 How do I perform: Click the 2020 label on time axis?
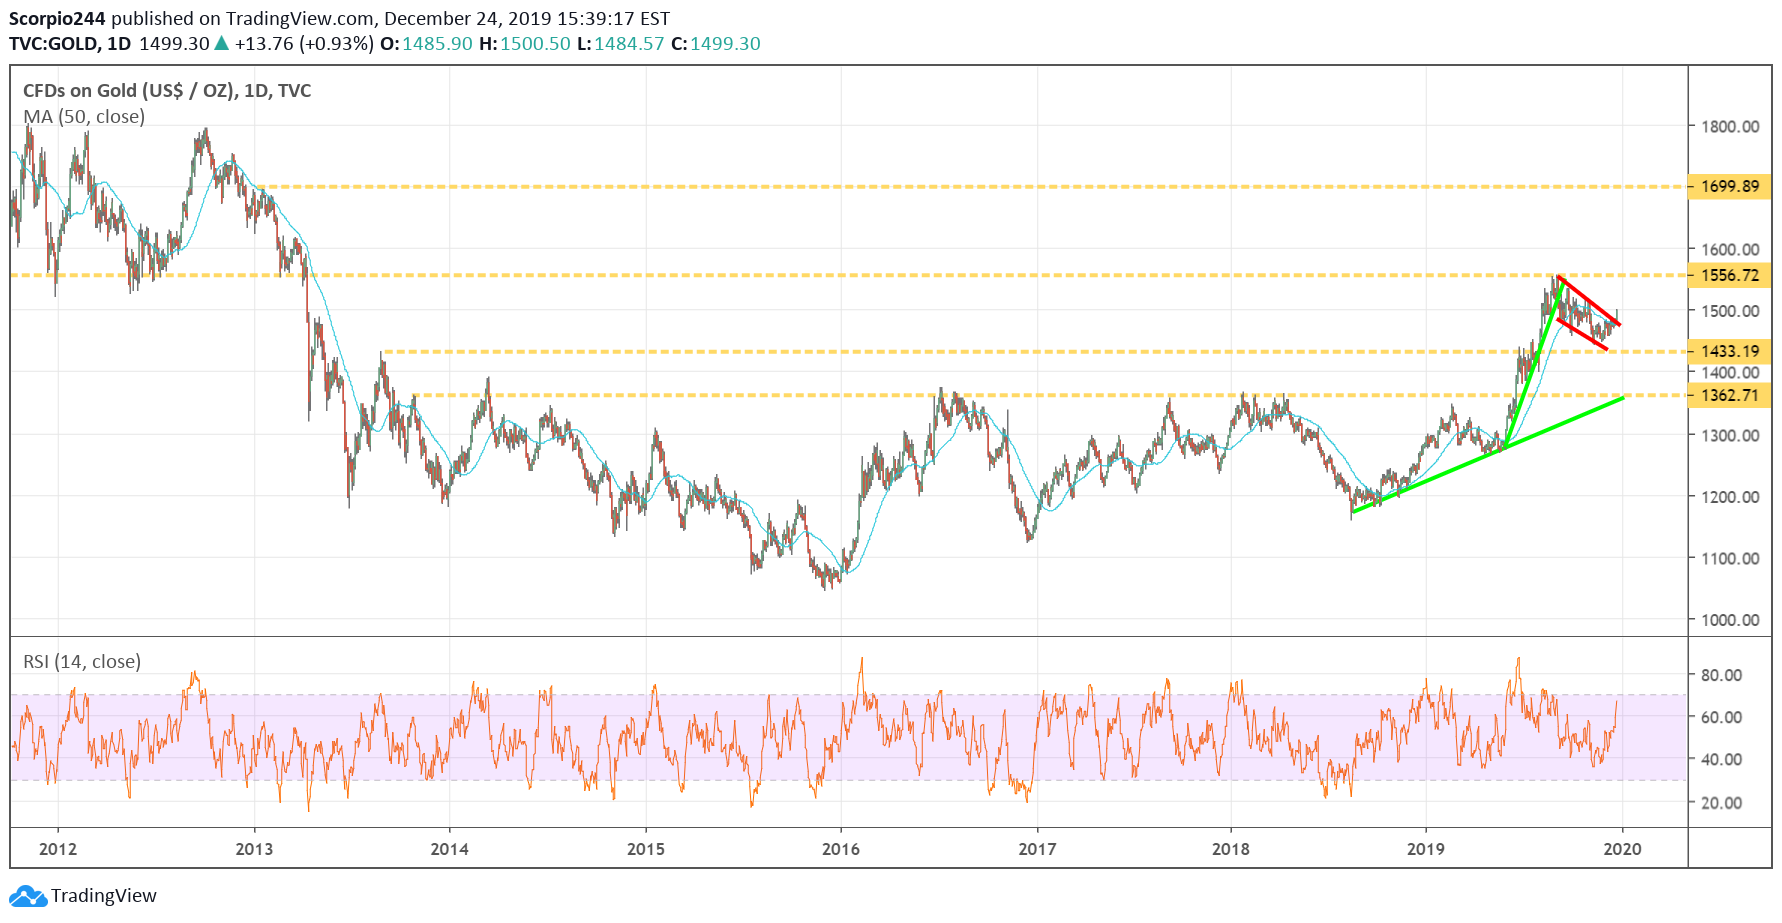(1622, 849)
